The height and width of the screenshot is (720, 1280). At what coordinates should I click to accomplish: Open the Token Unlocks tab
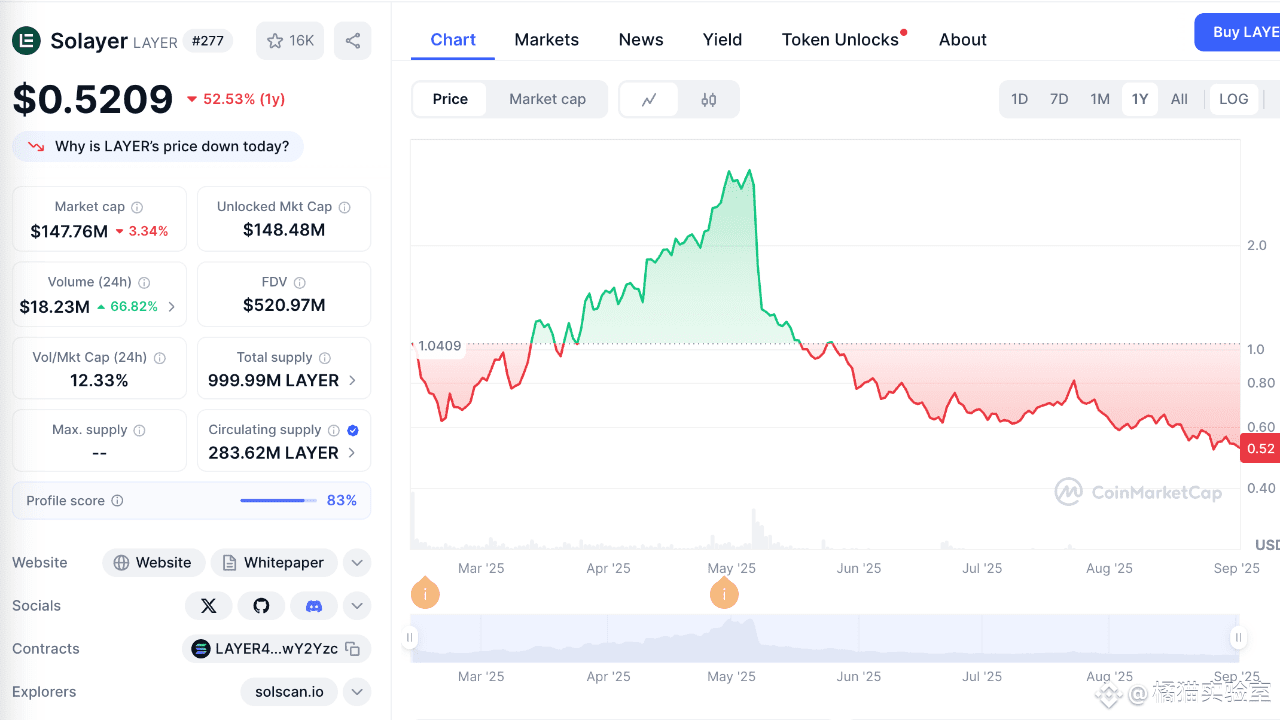tap(840, 40)
